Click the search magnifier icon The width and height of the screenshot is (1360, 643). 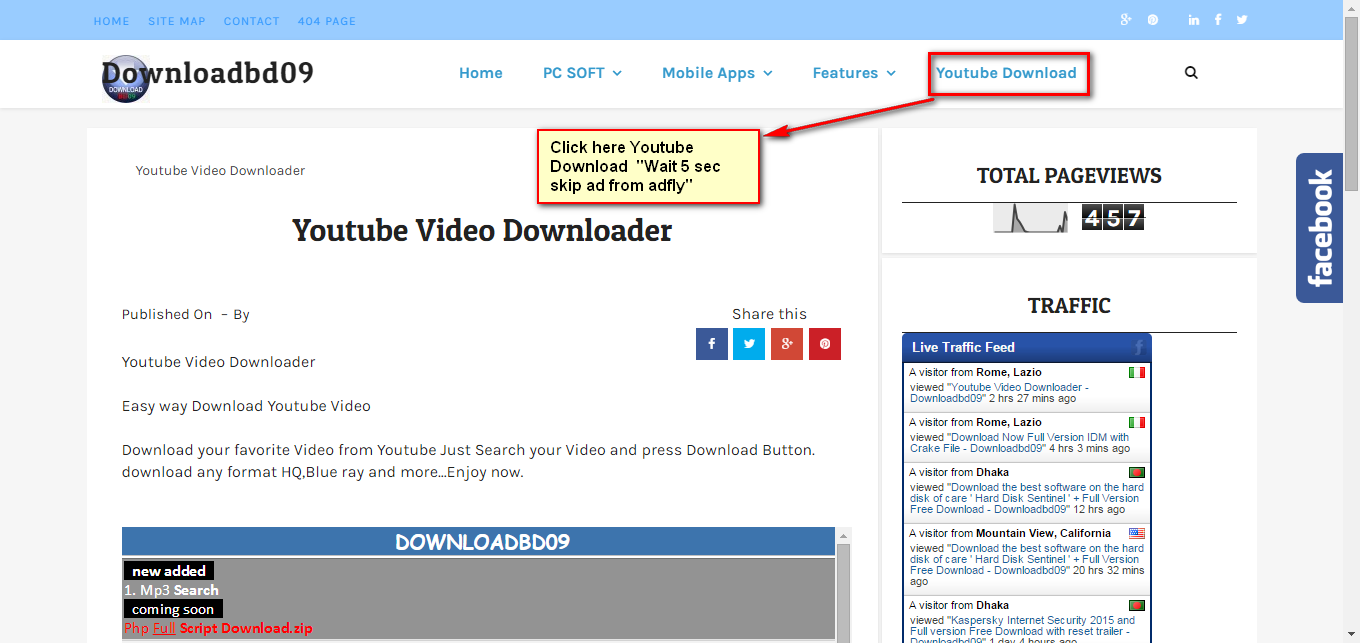(x=1191, y=73)
